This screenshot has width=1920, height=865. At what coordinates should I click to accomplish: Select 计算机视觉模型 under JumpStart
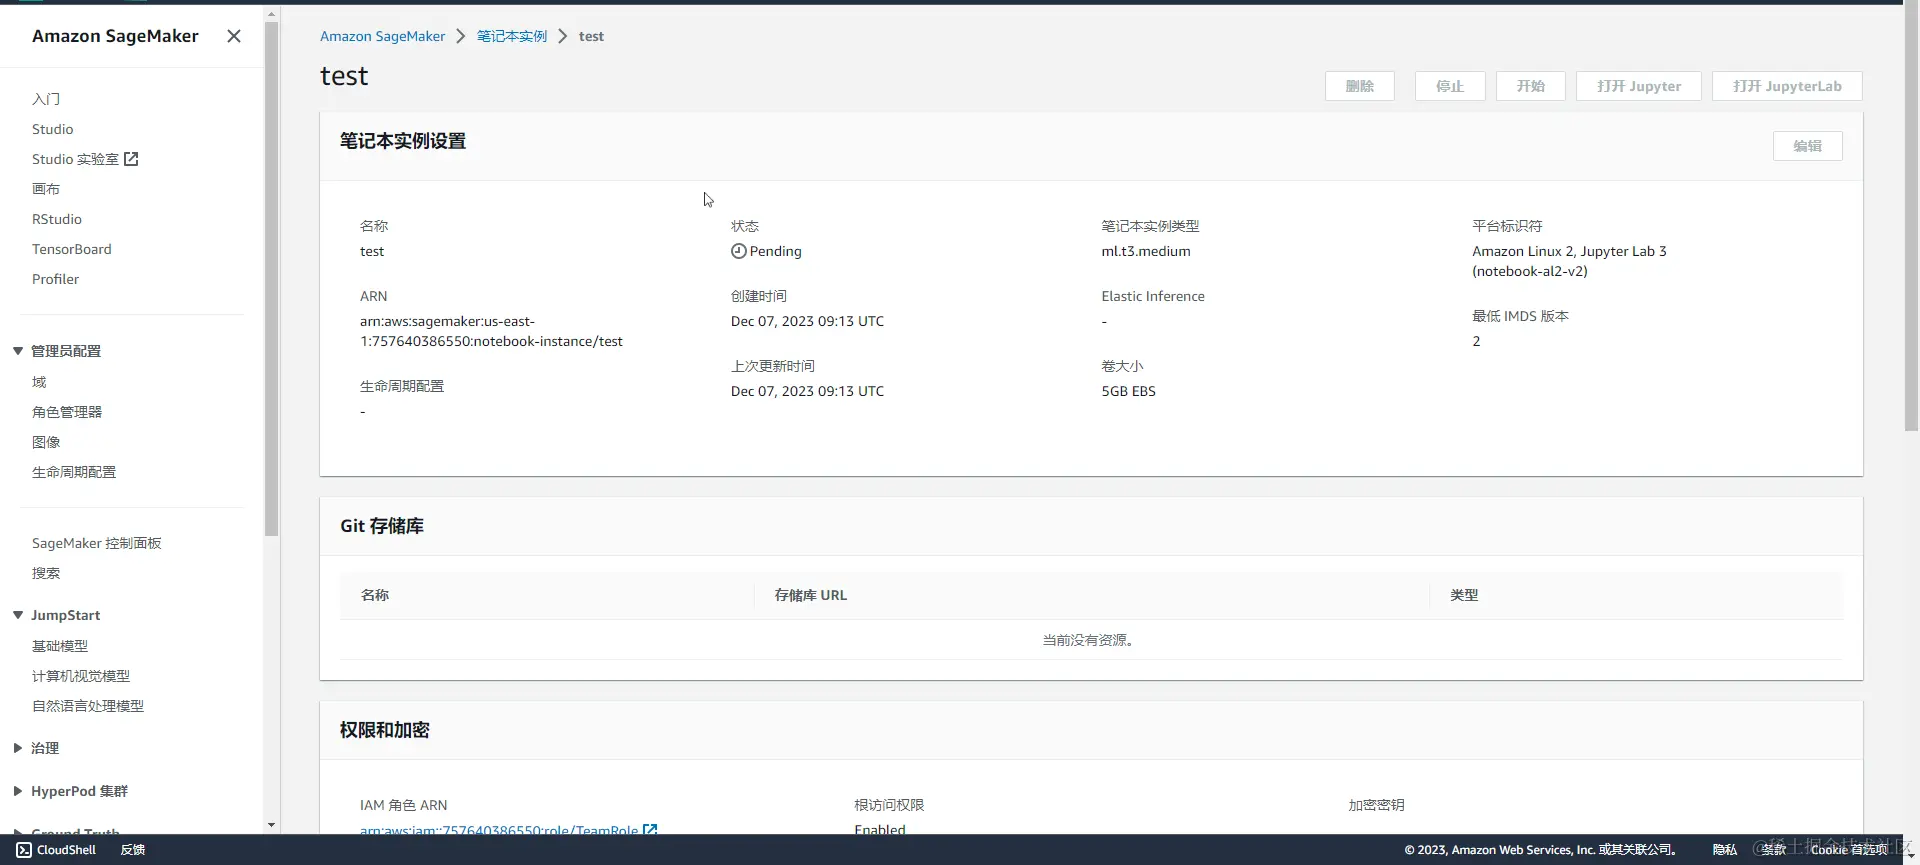pos(81,676)
